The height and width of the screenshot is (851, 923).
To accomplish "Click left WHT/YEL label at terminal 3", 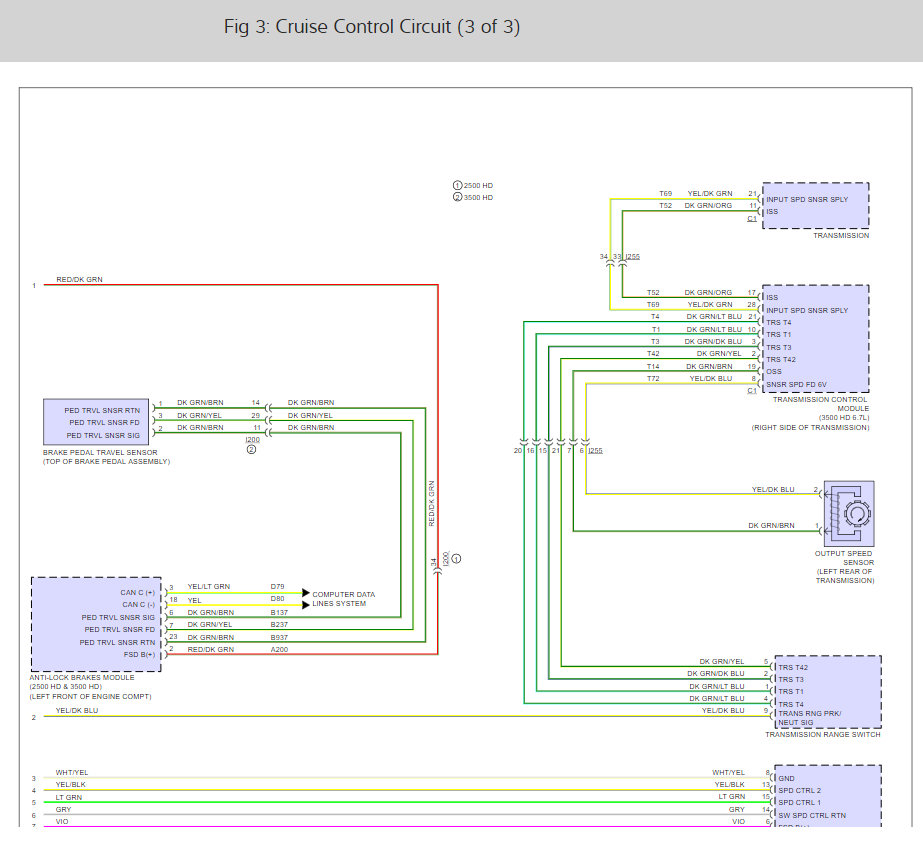I will tap(72, 773).
